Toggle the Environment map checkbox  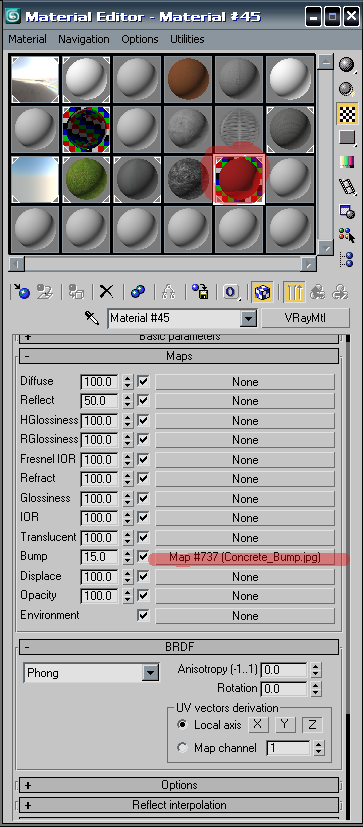click(x=143, y=616)
